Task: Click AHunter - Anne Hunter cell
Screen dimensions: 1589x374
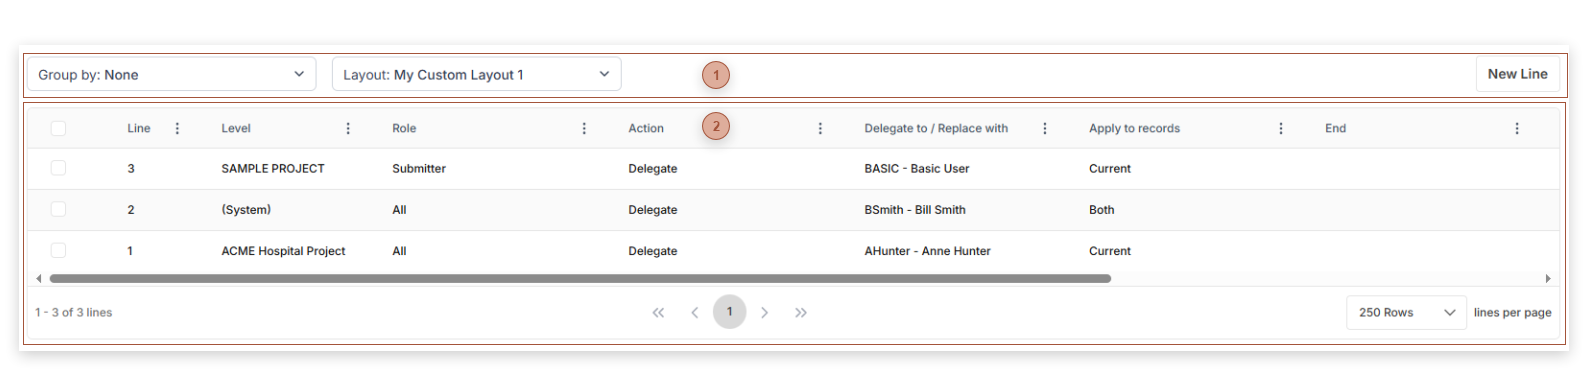Action: coord(927,251)
